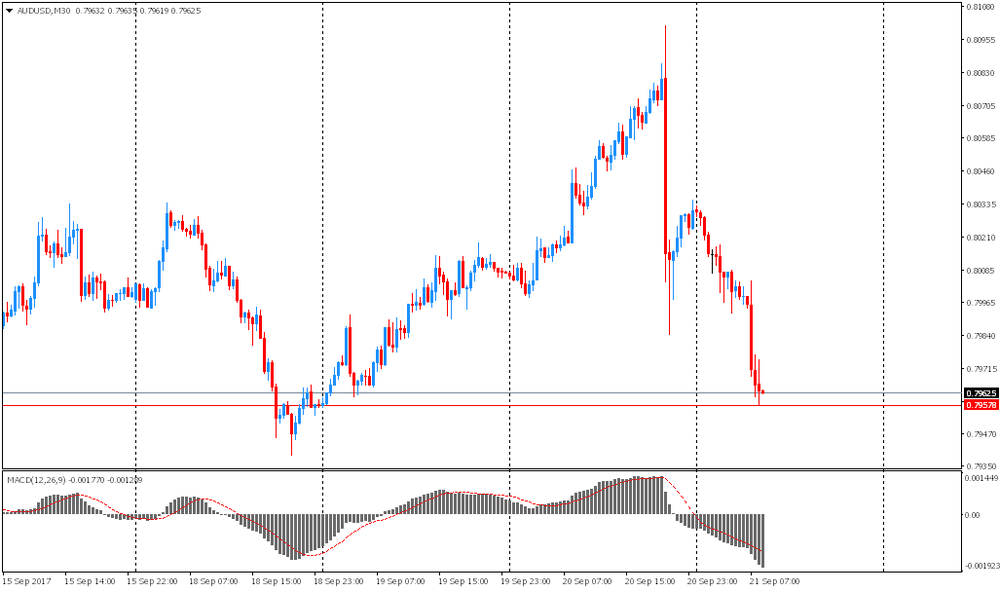Click the 20 Sep 23:00 time label
The width and height of the screenshot is (1000, 592).
(x=712, y=581)
